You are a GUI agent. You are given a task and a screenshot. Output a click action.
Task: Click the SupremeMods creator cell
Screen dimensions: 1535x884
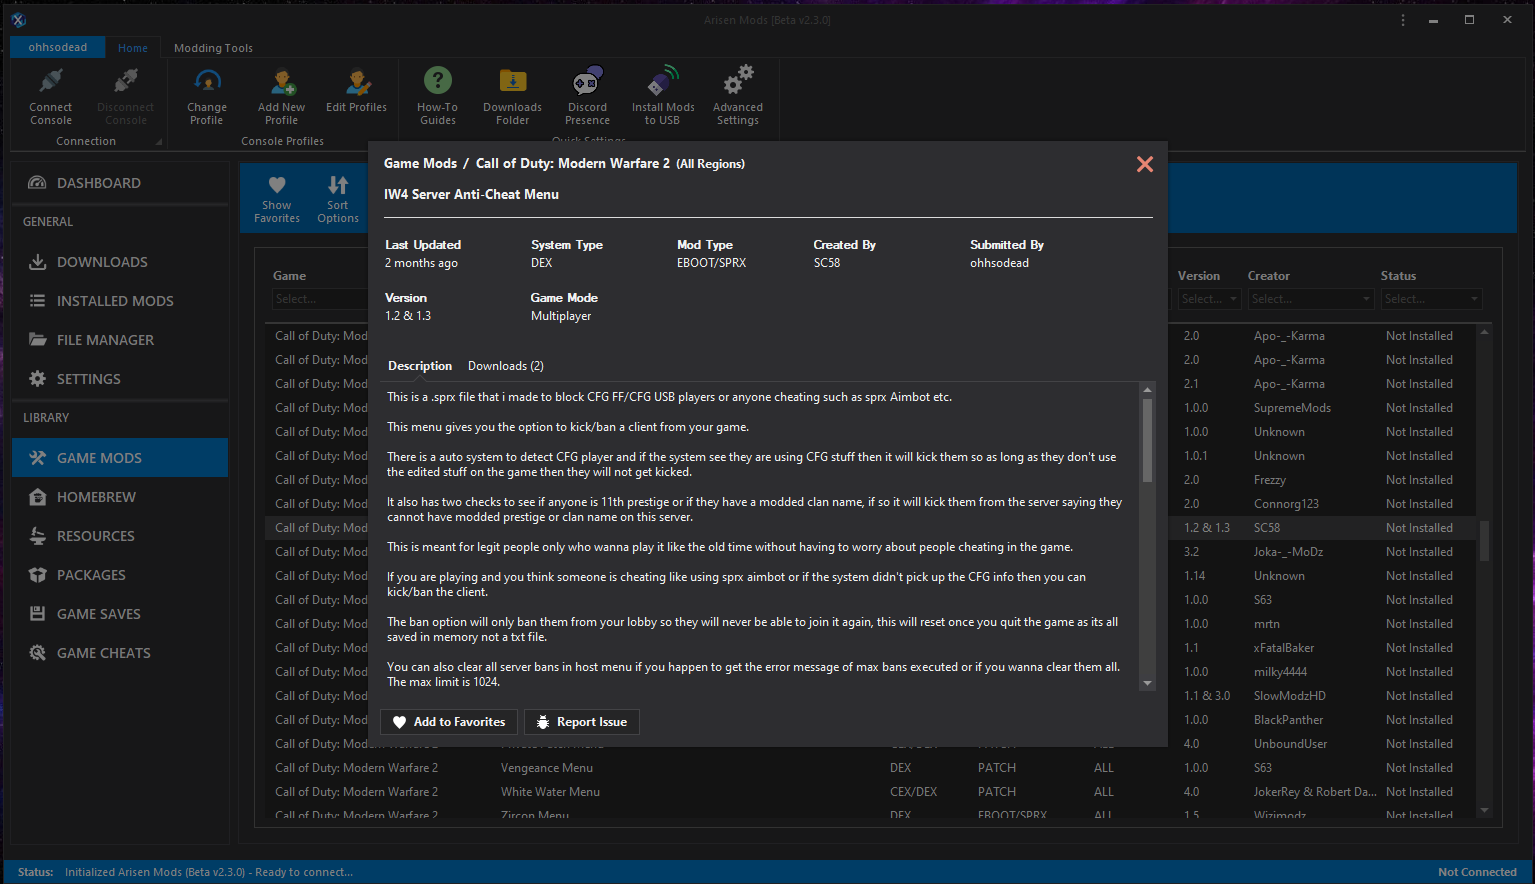point(1292,408)
